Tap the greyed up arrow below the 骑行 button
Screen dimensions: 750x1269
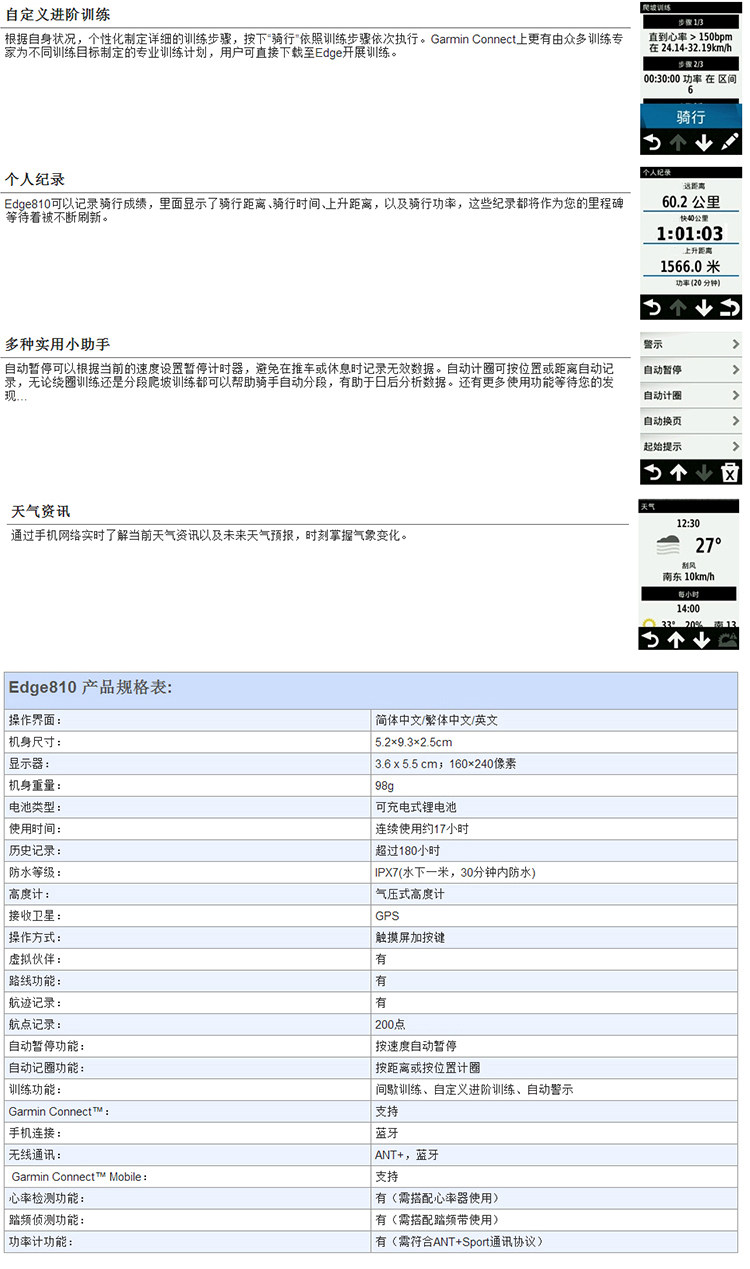coord(679,142)
